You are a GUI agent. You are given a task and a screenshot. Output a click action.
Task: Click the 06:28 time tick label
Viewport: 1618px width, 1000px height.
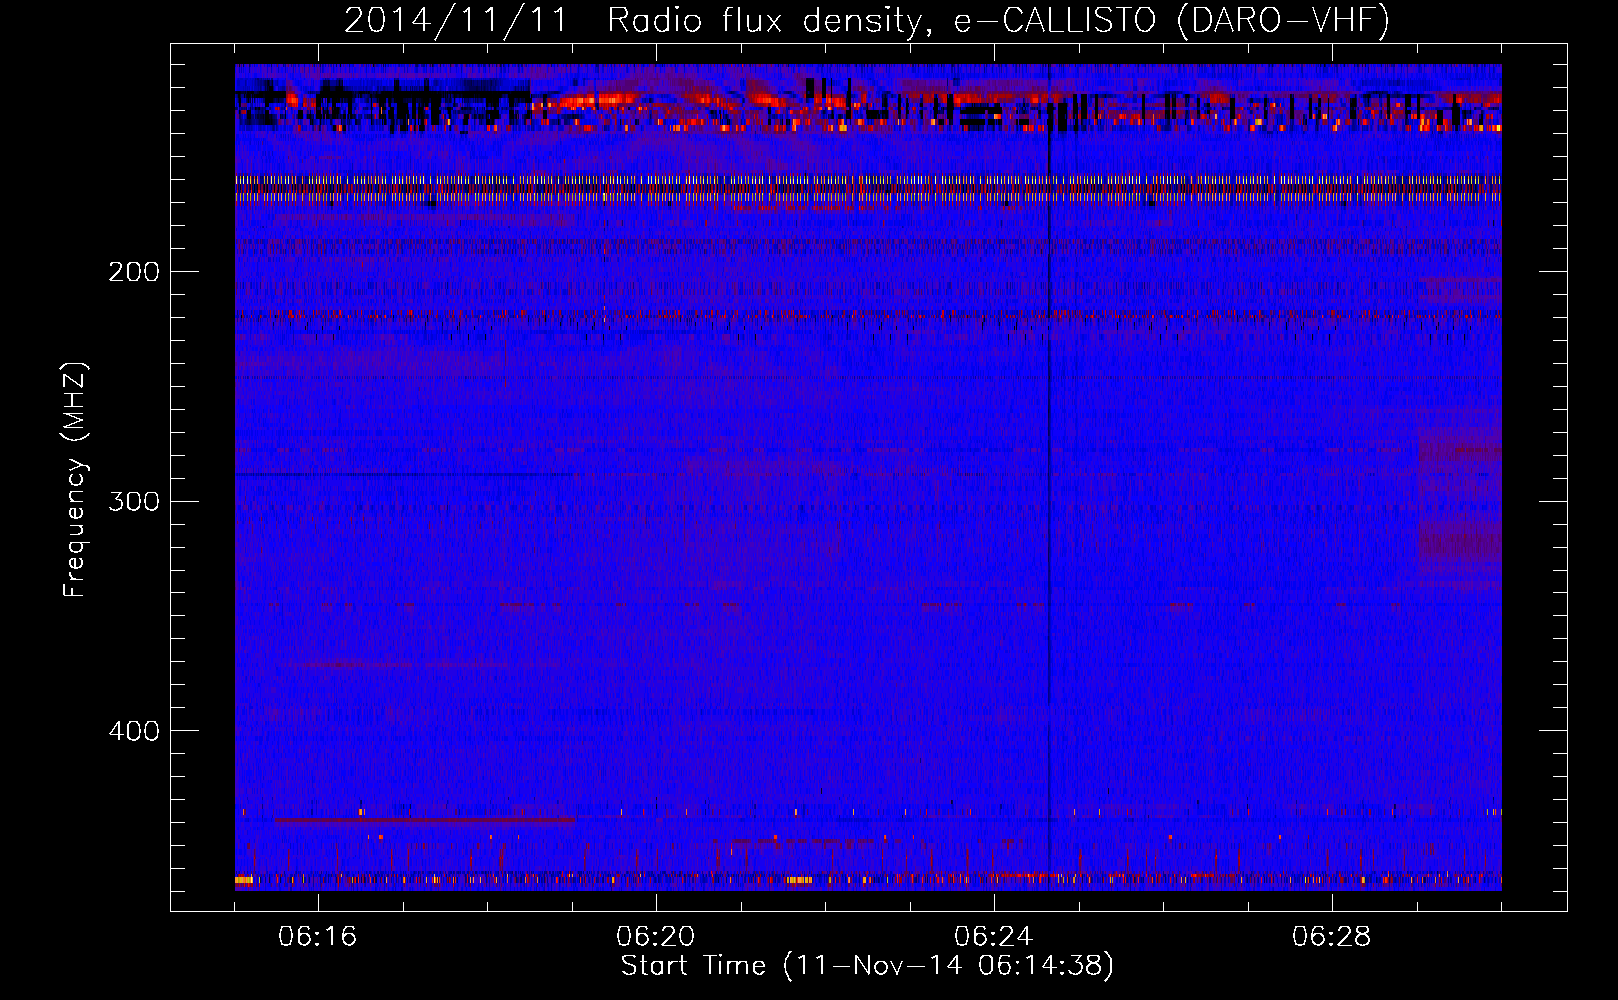[x=1332, y=937]
